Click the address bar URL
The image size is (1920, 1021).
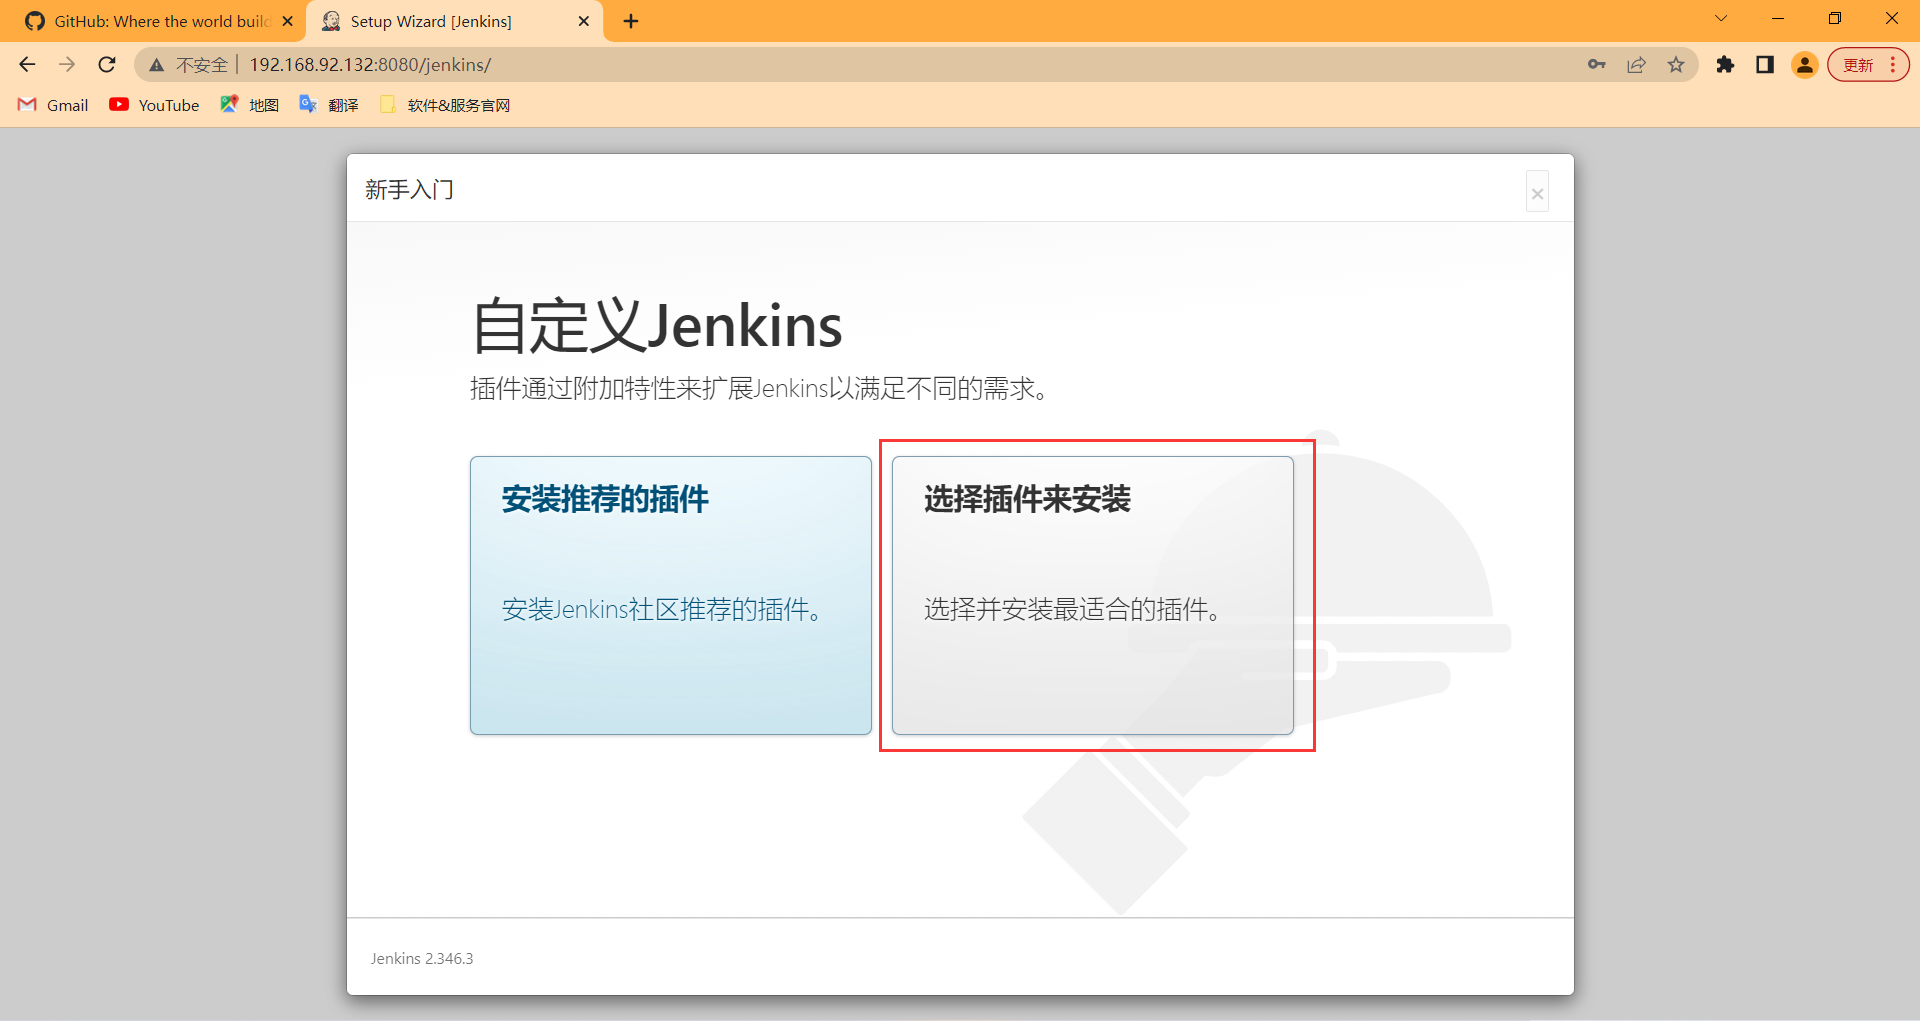coord(370,65)
